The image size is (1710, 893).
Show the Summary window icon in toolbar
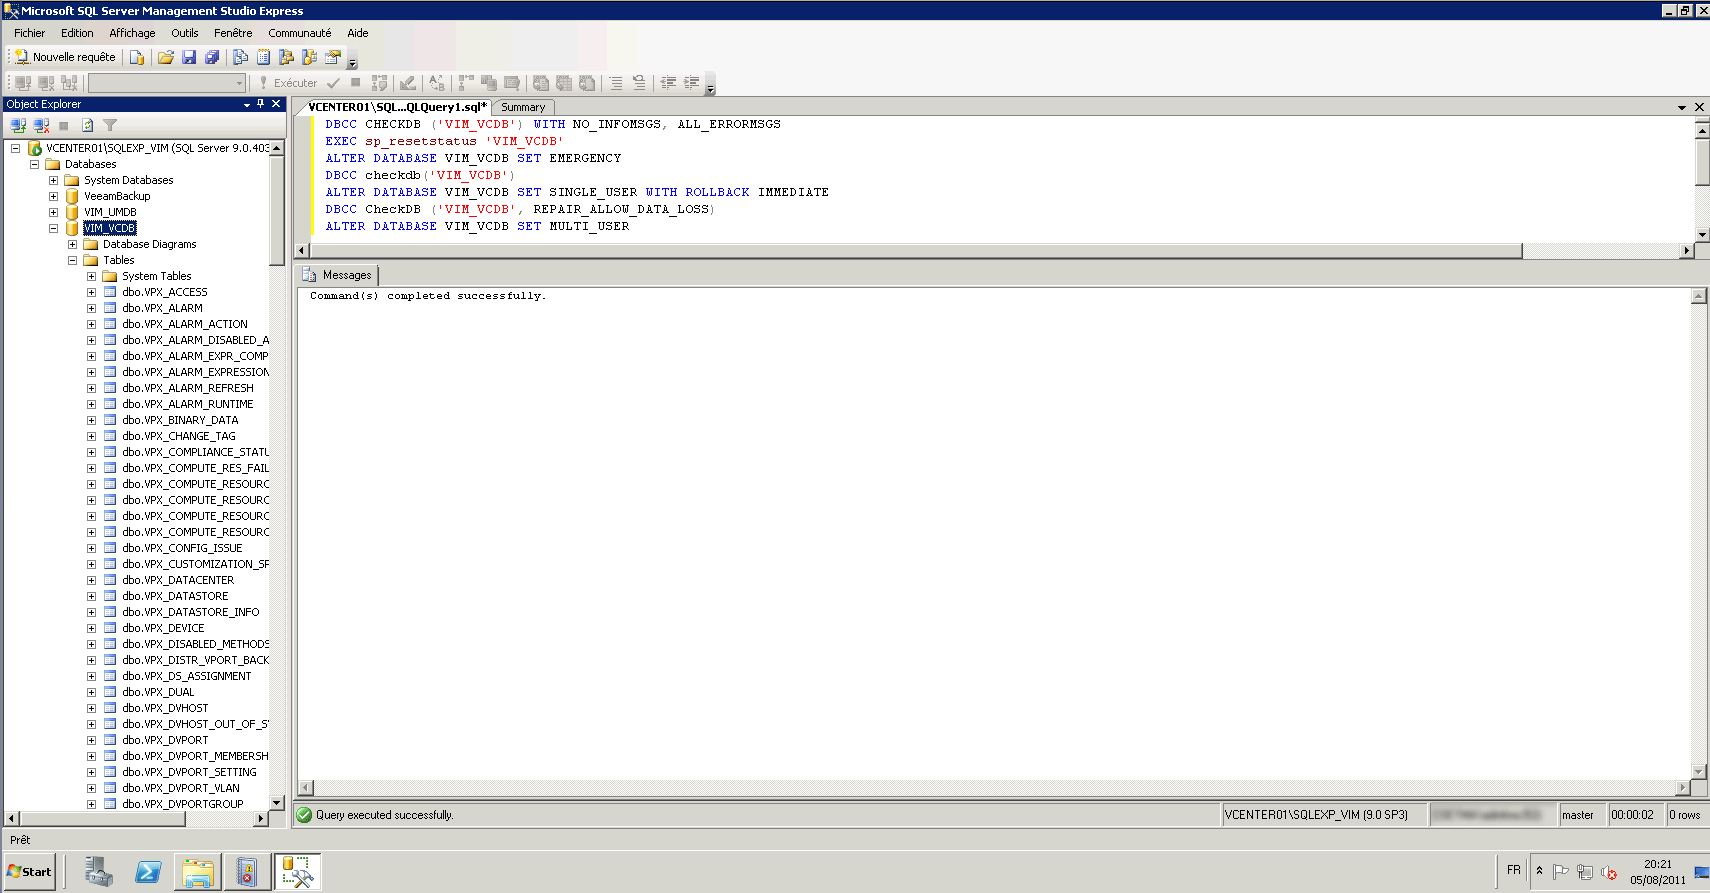tap(264, 57)
